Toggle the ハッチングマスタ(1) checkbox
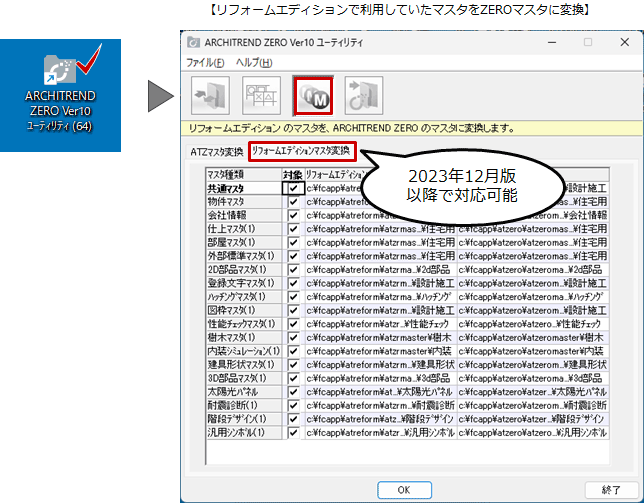644x503 pixels. pyautogui.click(x=293, y=297)
